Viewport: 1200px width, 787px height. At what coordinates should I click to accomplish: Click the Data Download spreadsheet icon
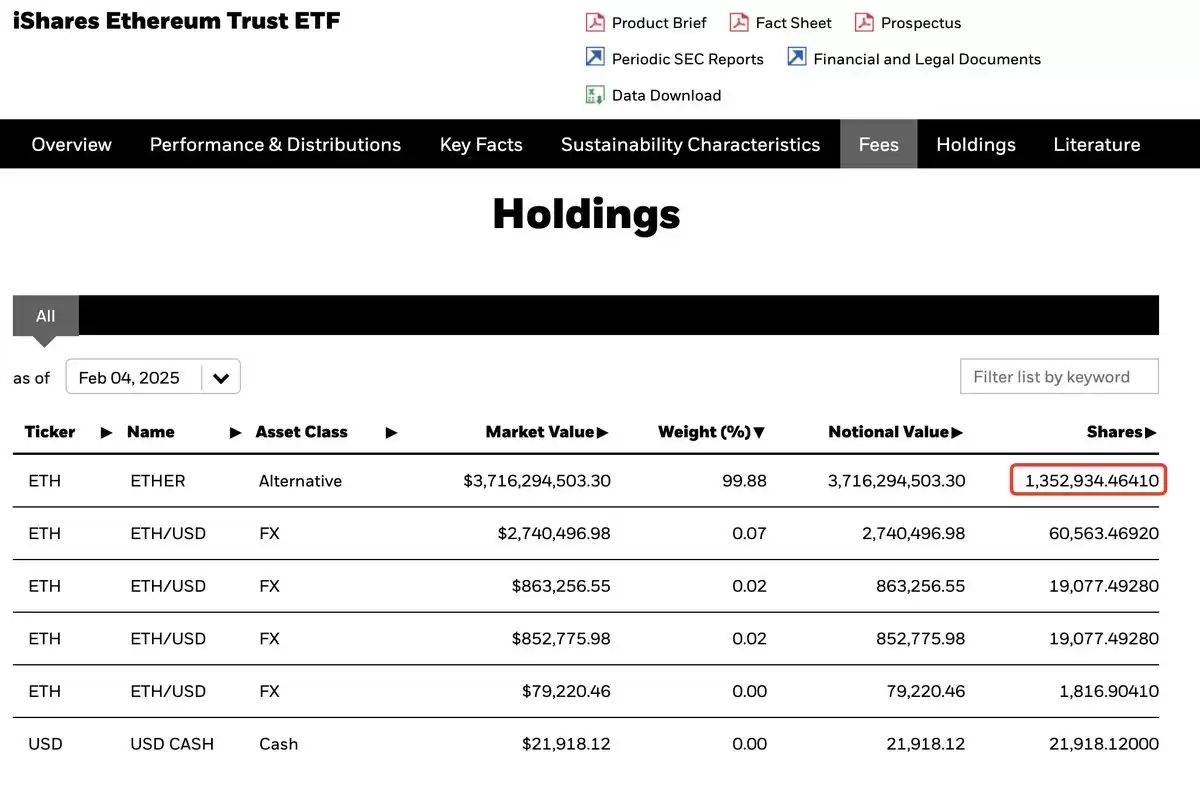pos(595,95)
